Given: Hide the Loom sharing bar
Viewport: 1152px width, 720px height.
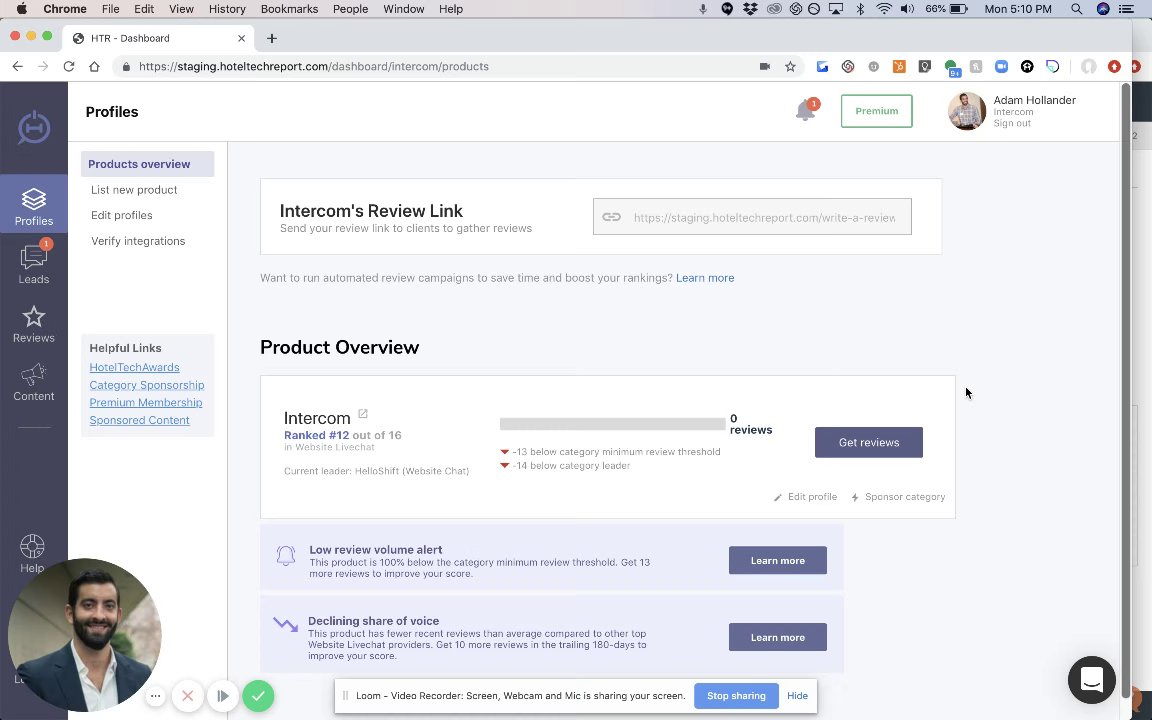Looking at the screenshot, I should [x=797, y=696].
